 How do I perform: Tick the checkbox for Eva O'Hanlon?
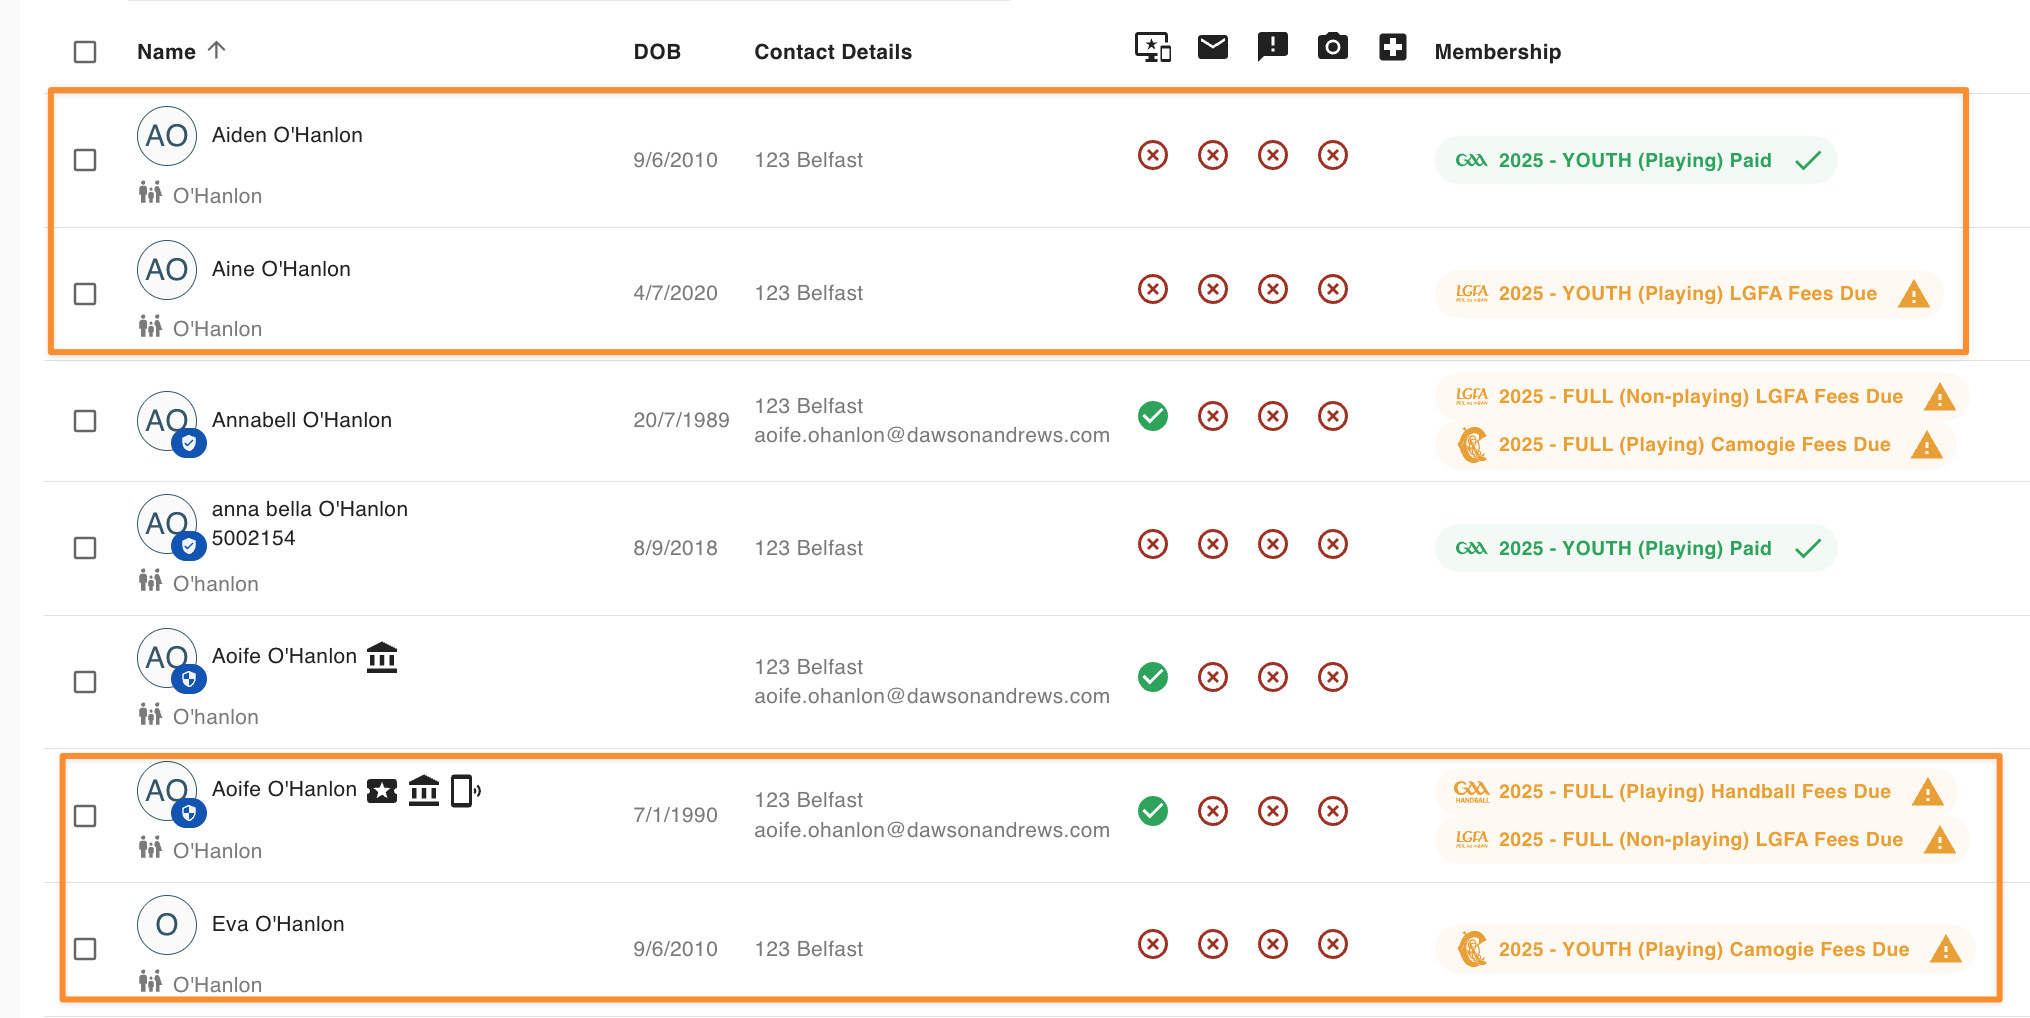pos(85,949)
